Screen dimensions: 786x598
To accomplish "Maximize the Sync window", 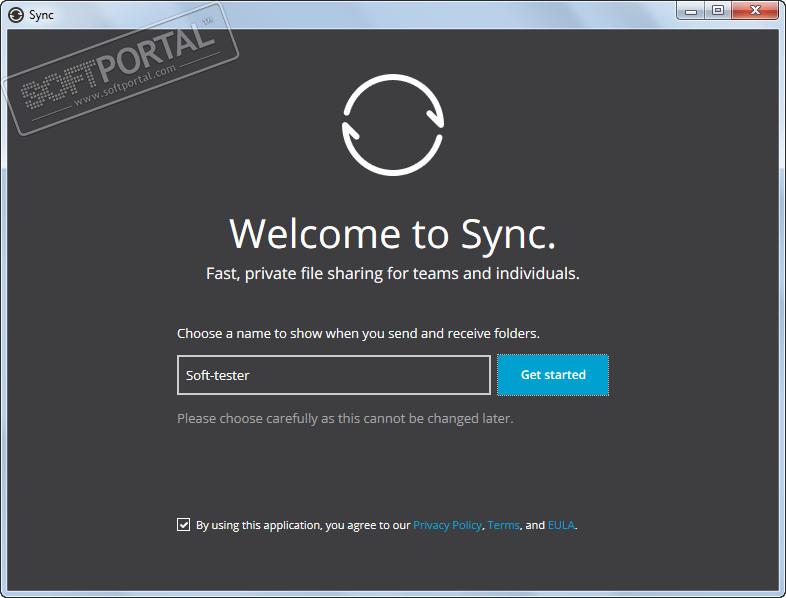I will click(x=717, y=11).
